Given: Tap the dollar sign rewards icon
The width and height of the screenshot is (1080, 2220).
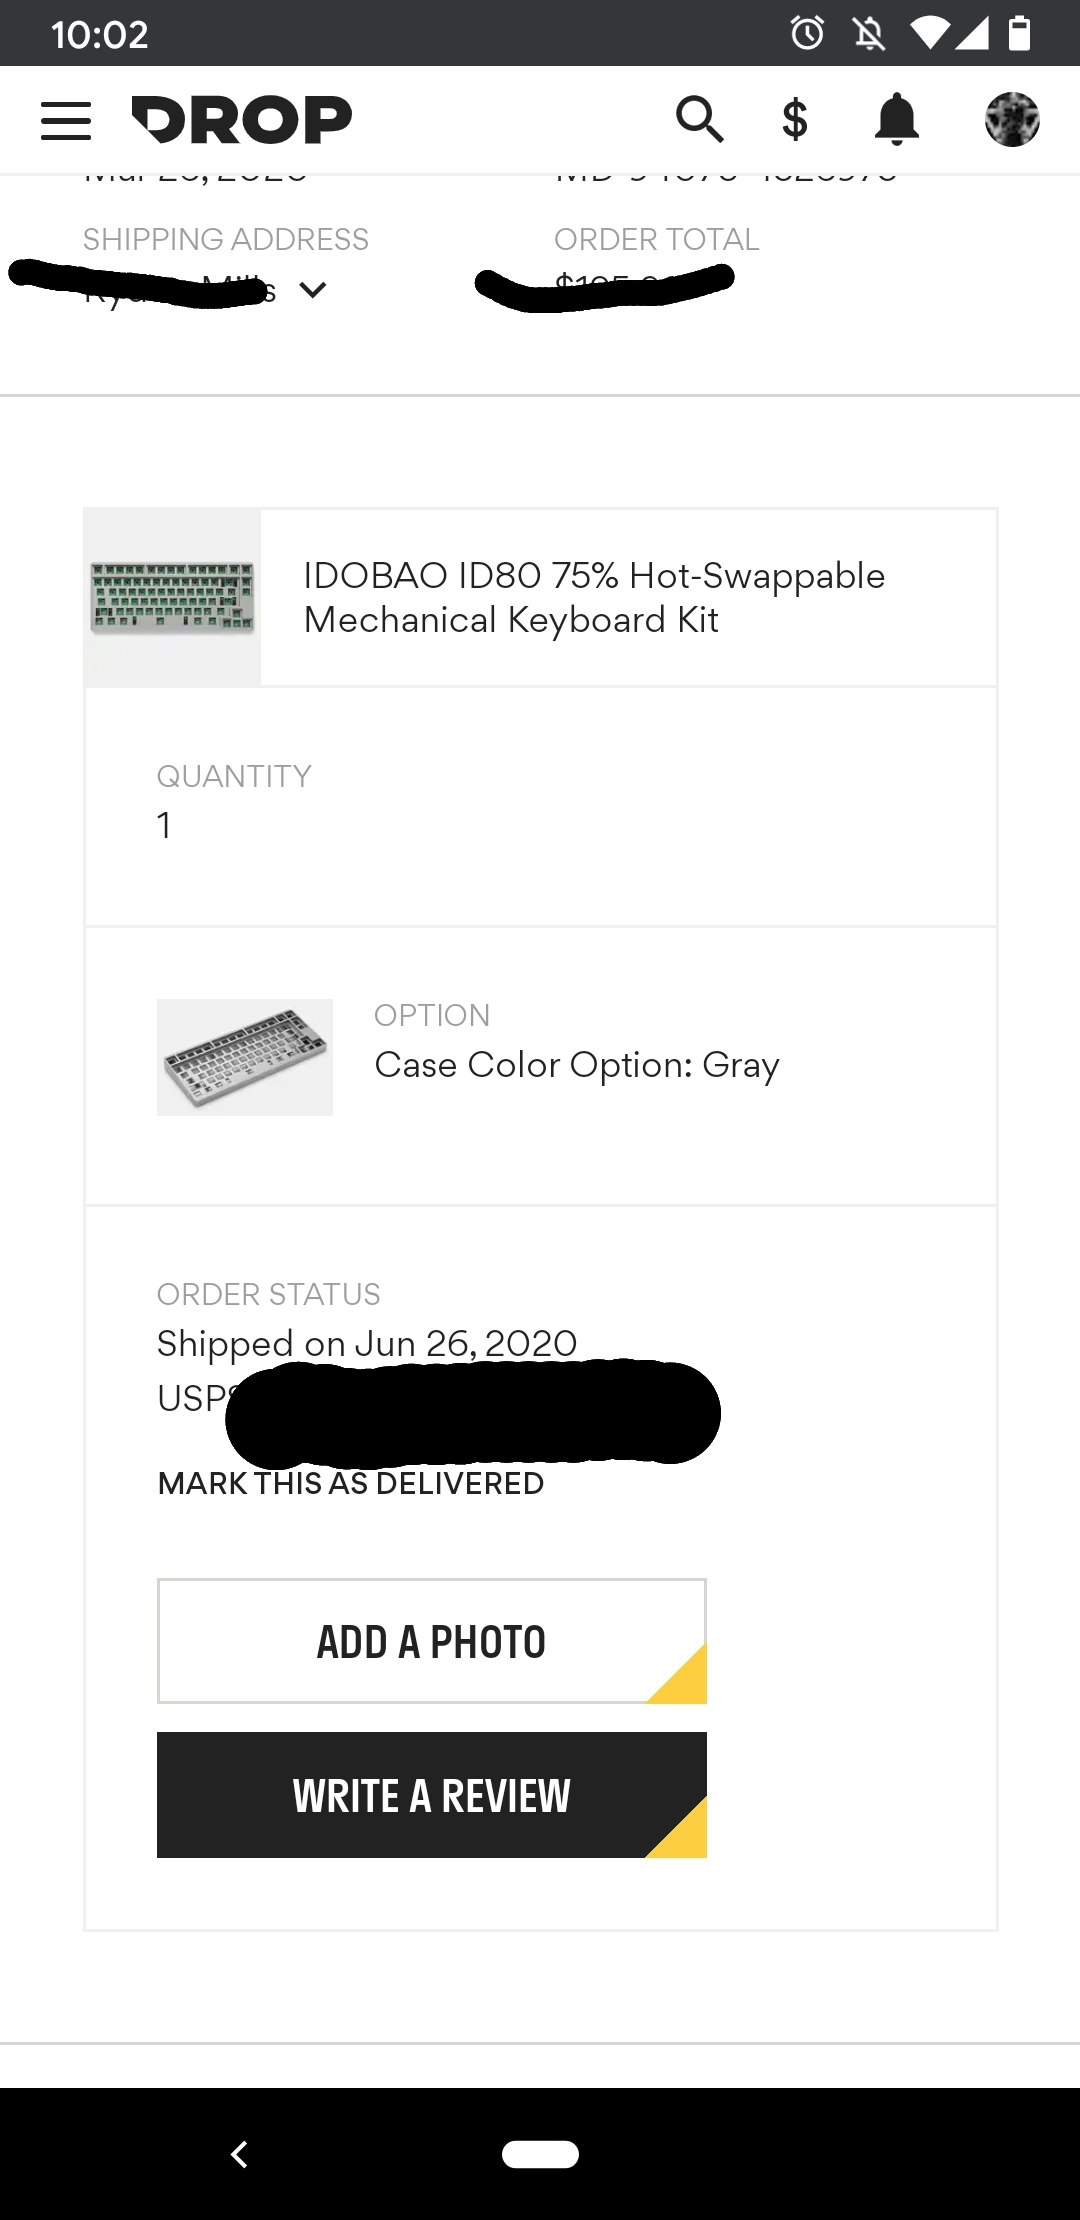Looking at the screenshot, I should coord(795,120).
